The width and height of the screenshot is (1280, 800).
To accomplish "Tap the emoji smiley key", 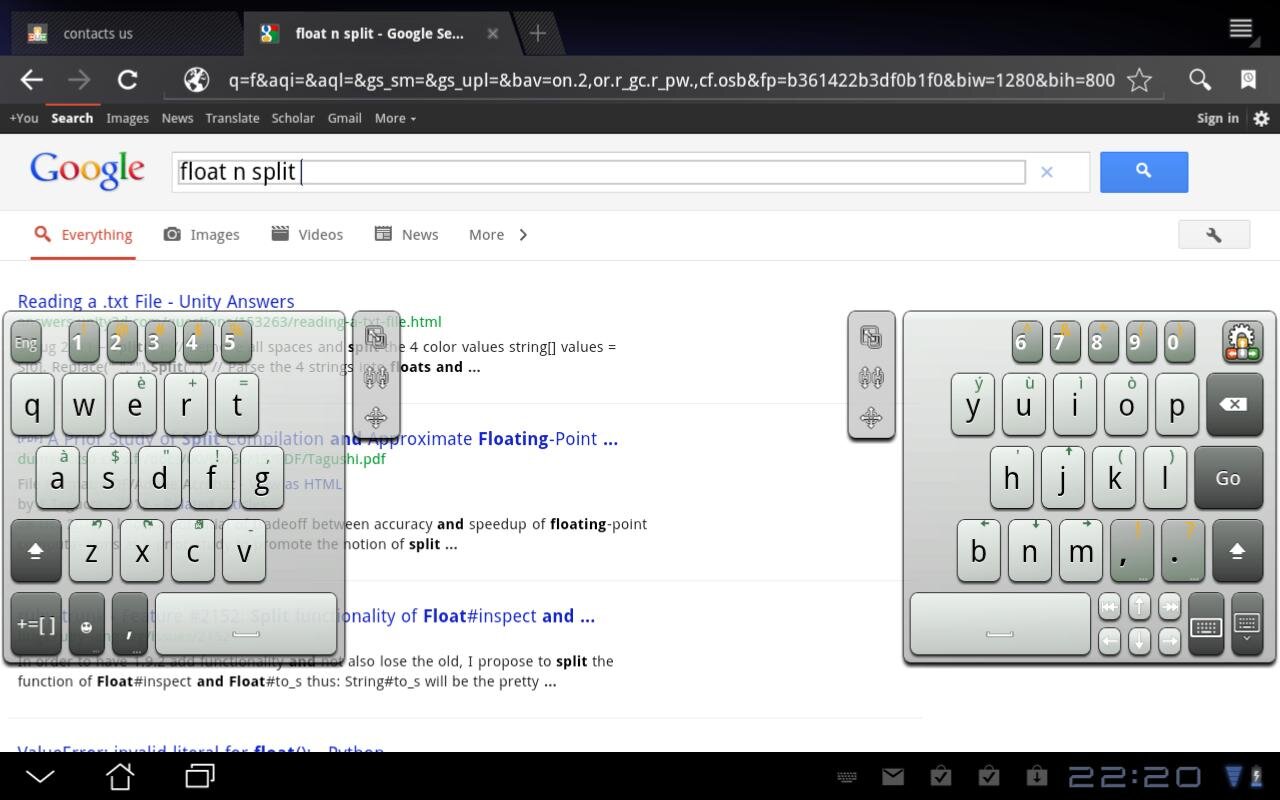I will 87,626.
